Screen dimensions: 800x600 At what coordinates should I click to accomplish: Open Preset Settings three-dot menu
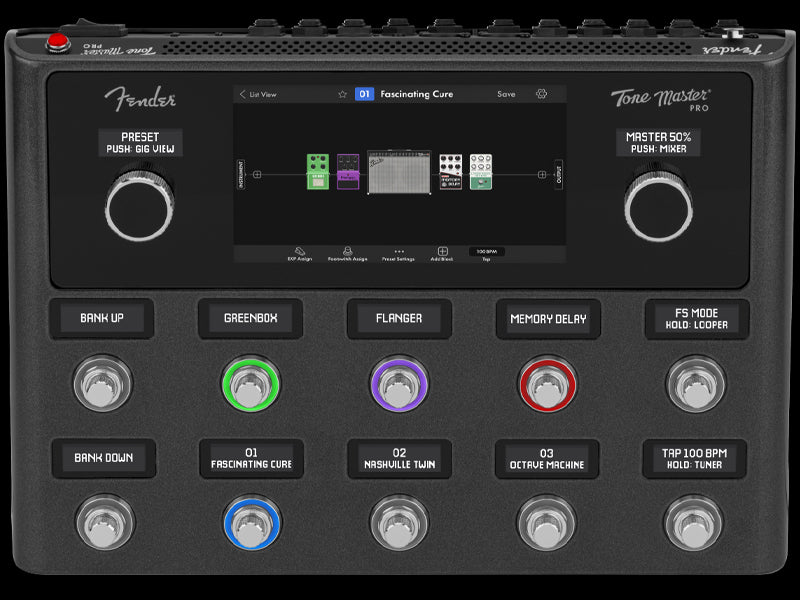pos(399,253)
